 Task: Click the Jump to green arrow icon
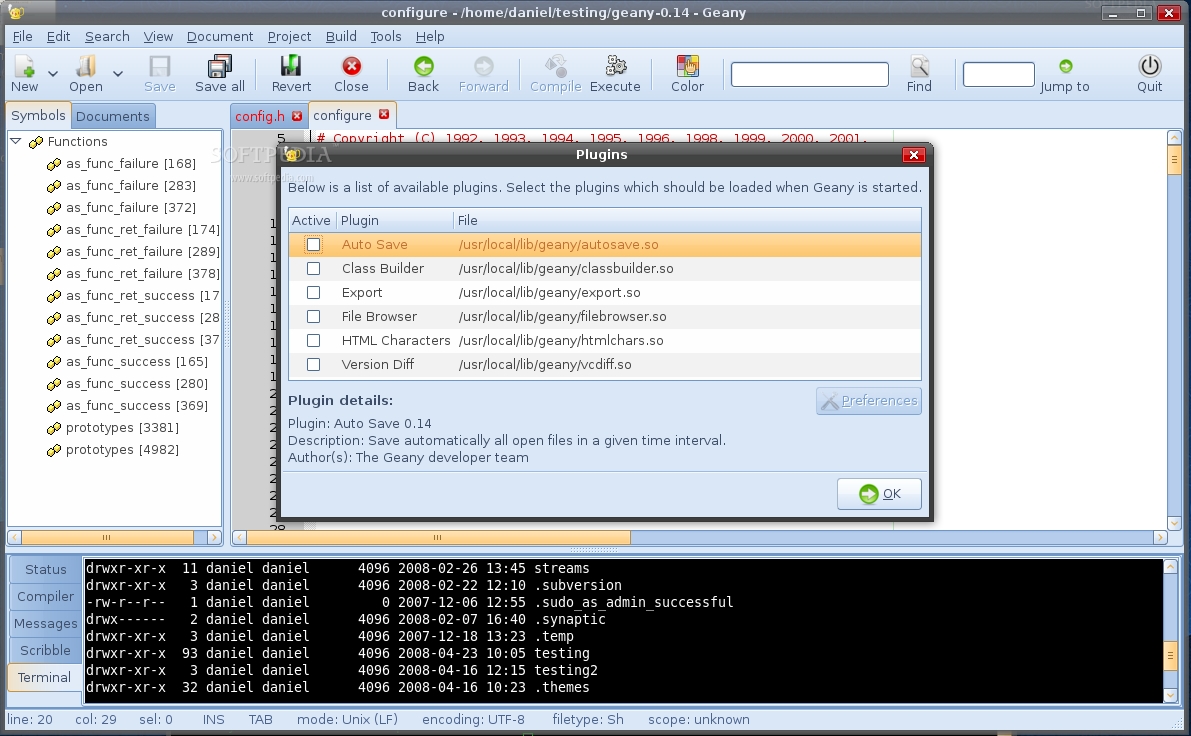coord(1066,67)
